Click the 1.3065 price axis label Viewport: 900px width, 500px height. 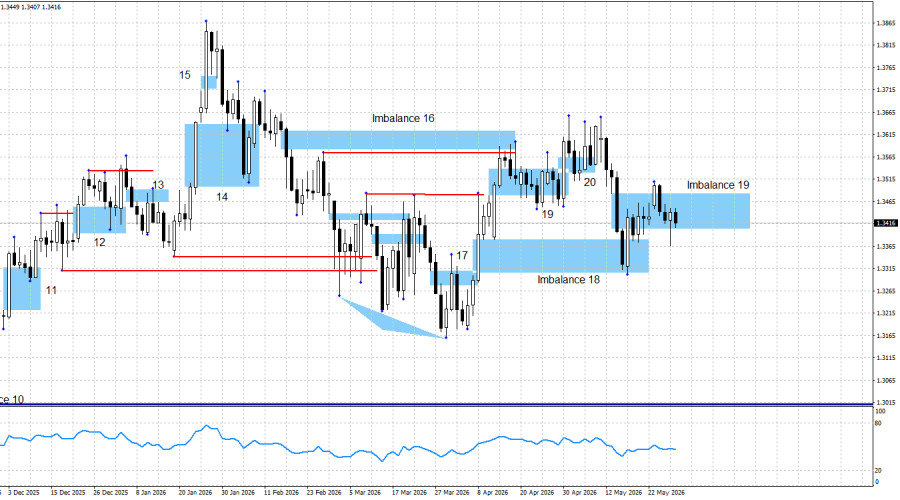coord(886,381)
